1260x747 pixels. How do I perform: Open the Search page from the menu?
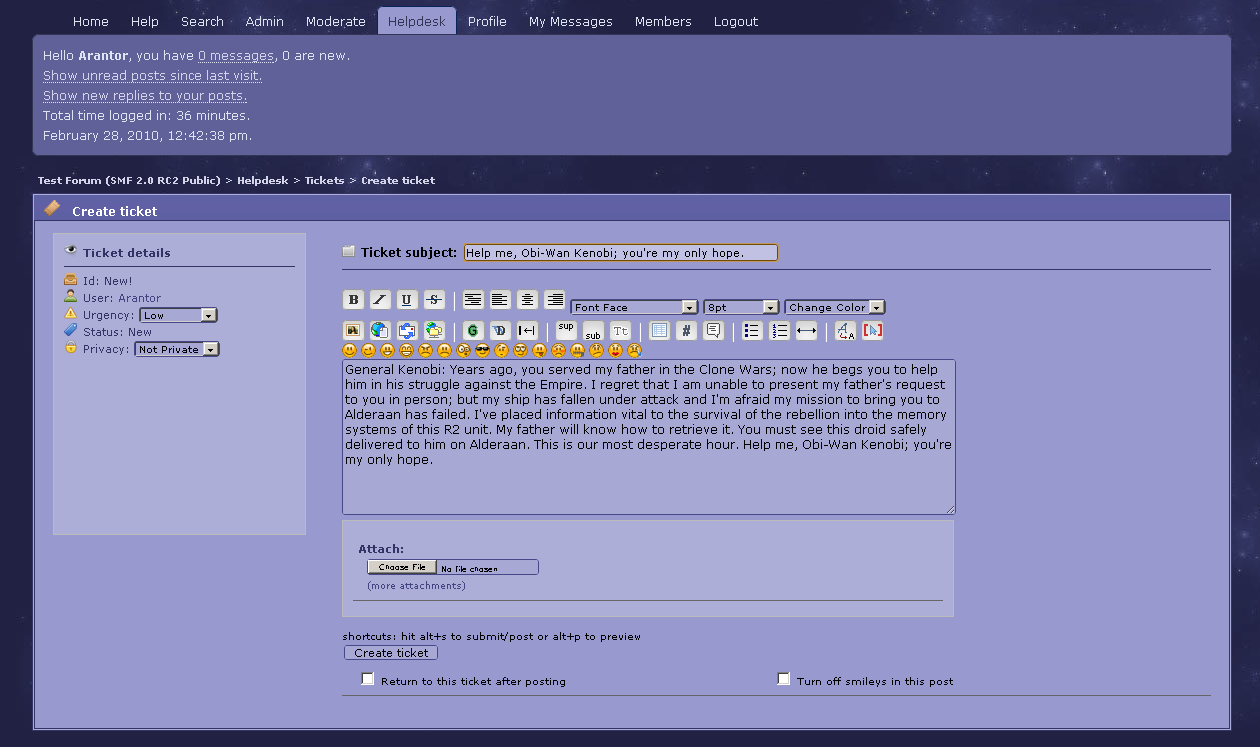[x=202, y=21]
